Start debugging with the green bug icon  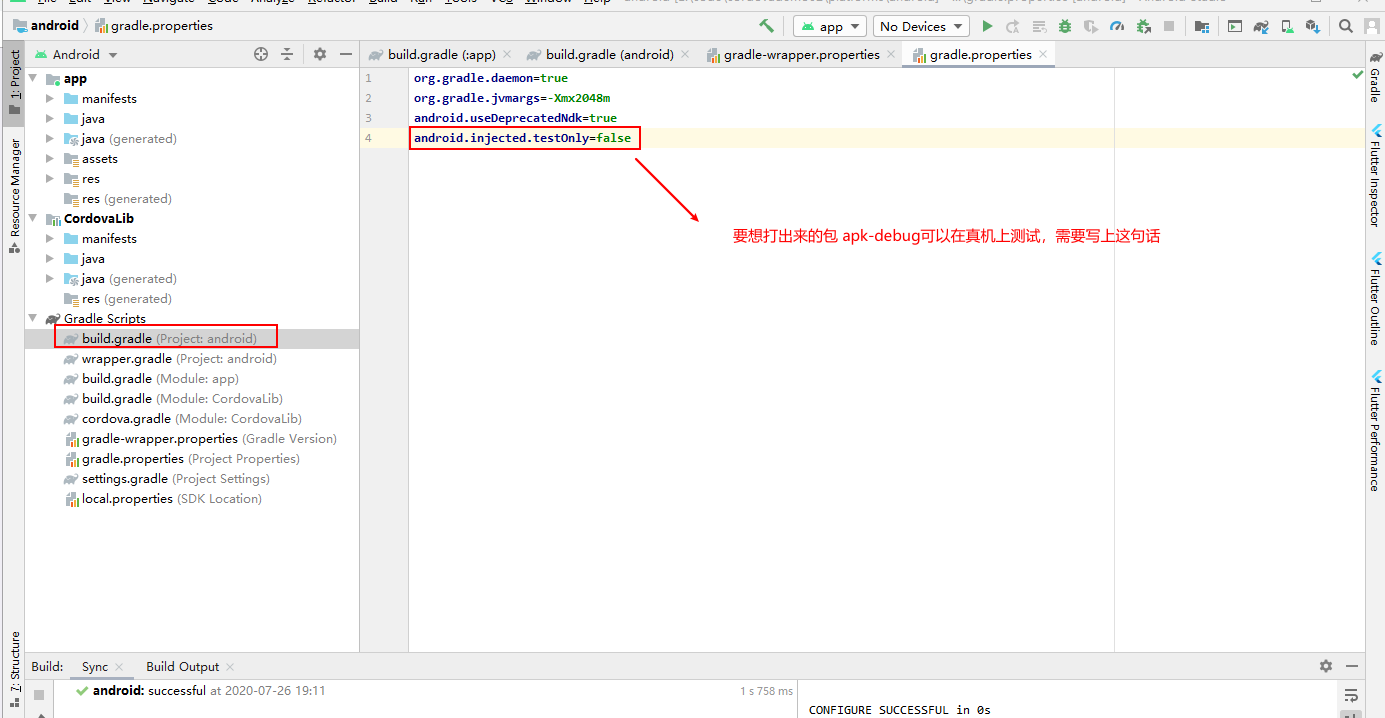pos(1065,26)
